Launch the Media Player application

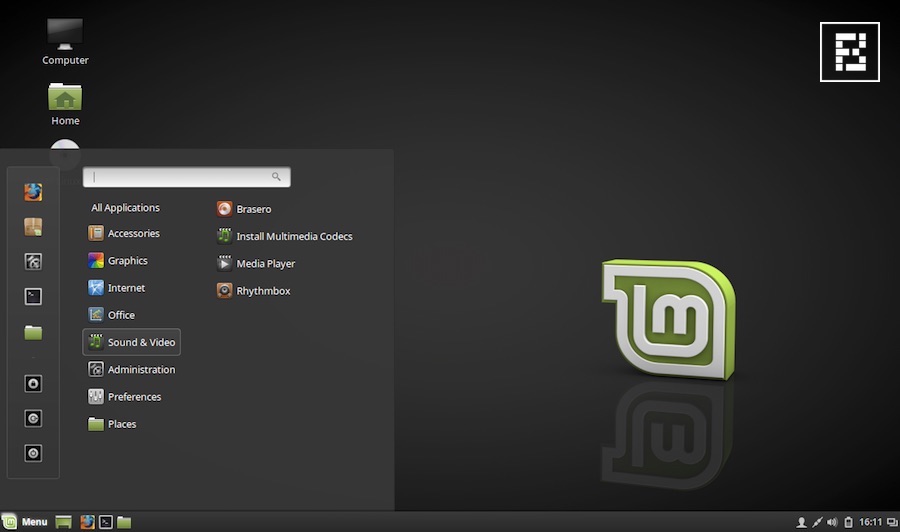(256, 263)
